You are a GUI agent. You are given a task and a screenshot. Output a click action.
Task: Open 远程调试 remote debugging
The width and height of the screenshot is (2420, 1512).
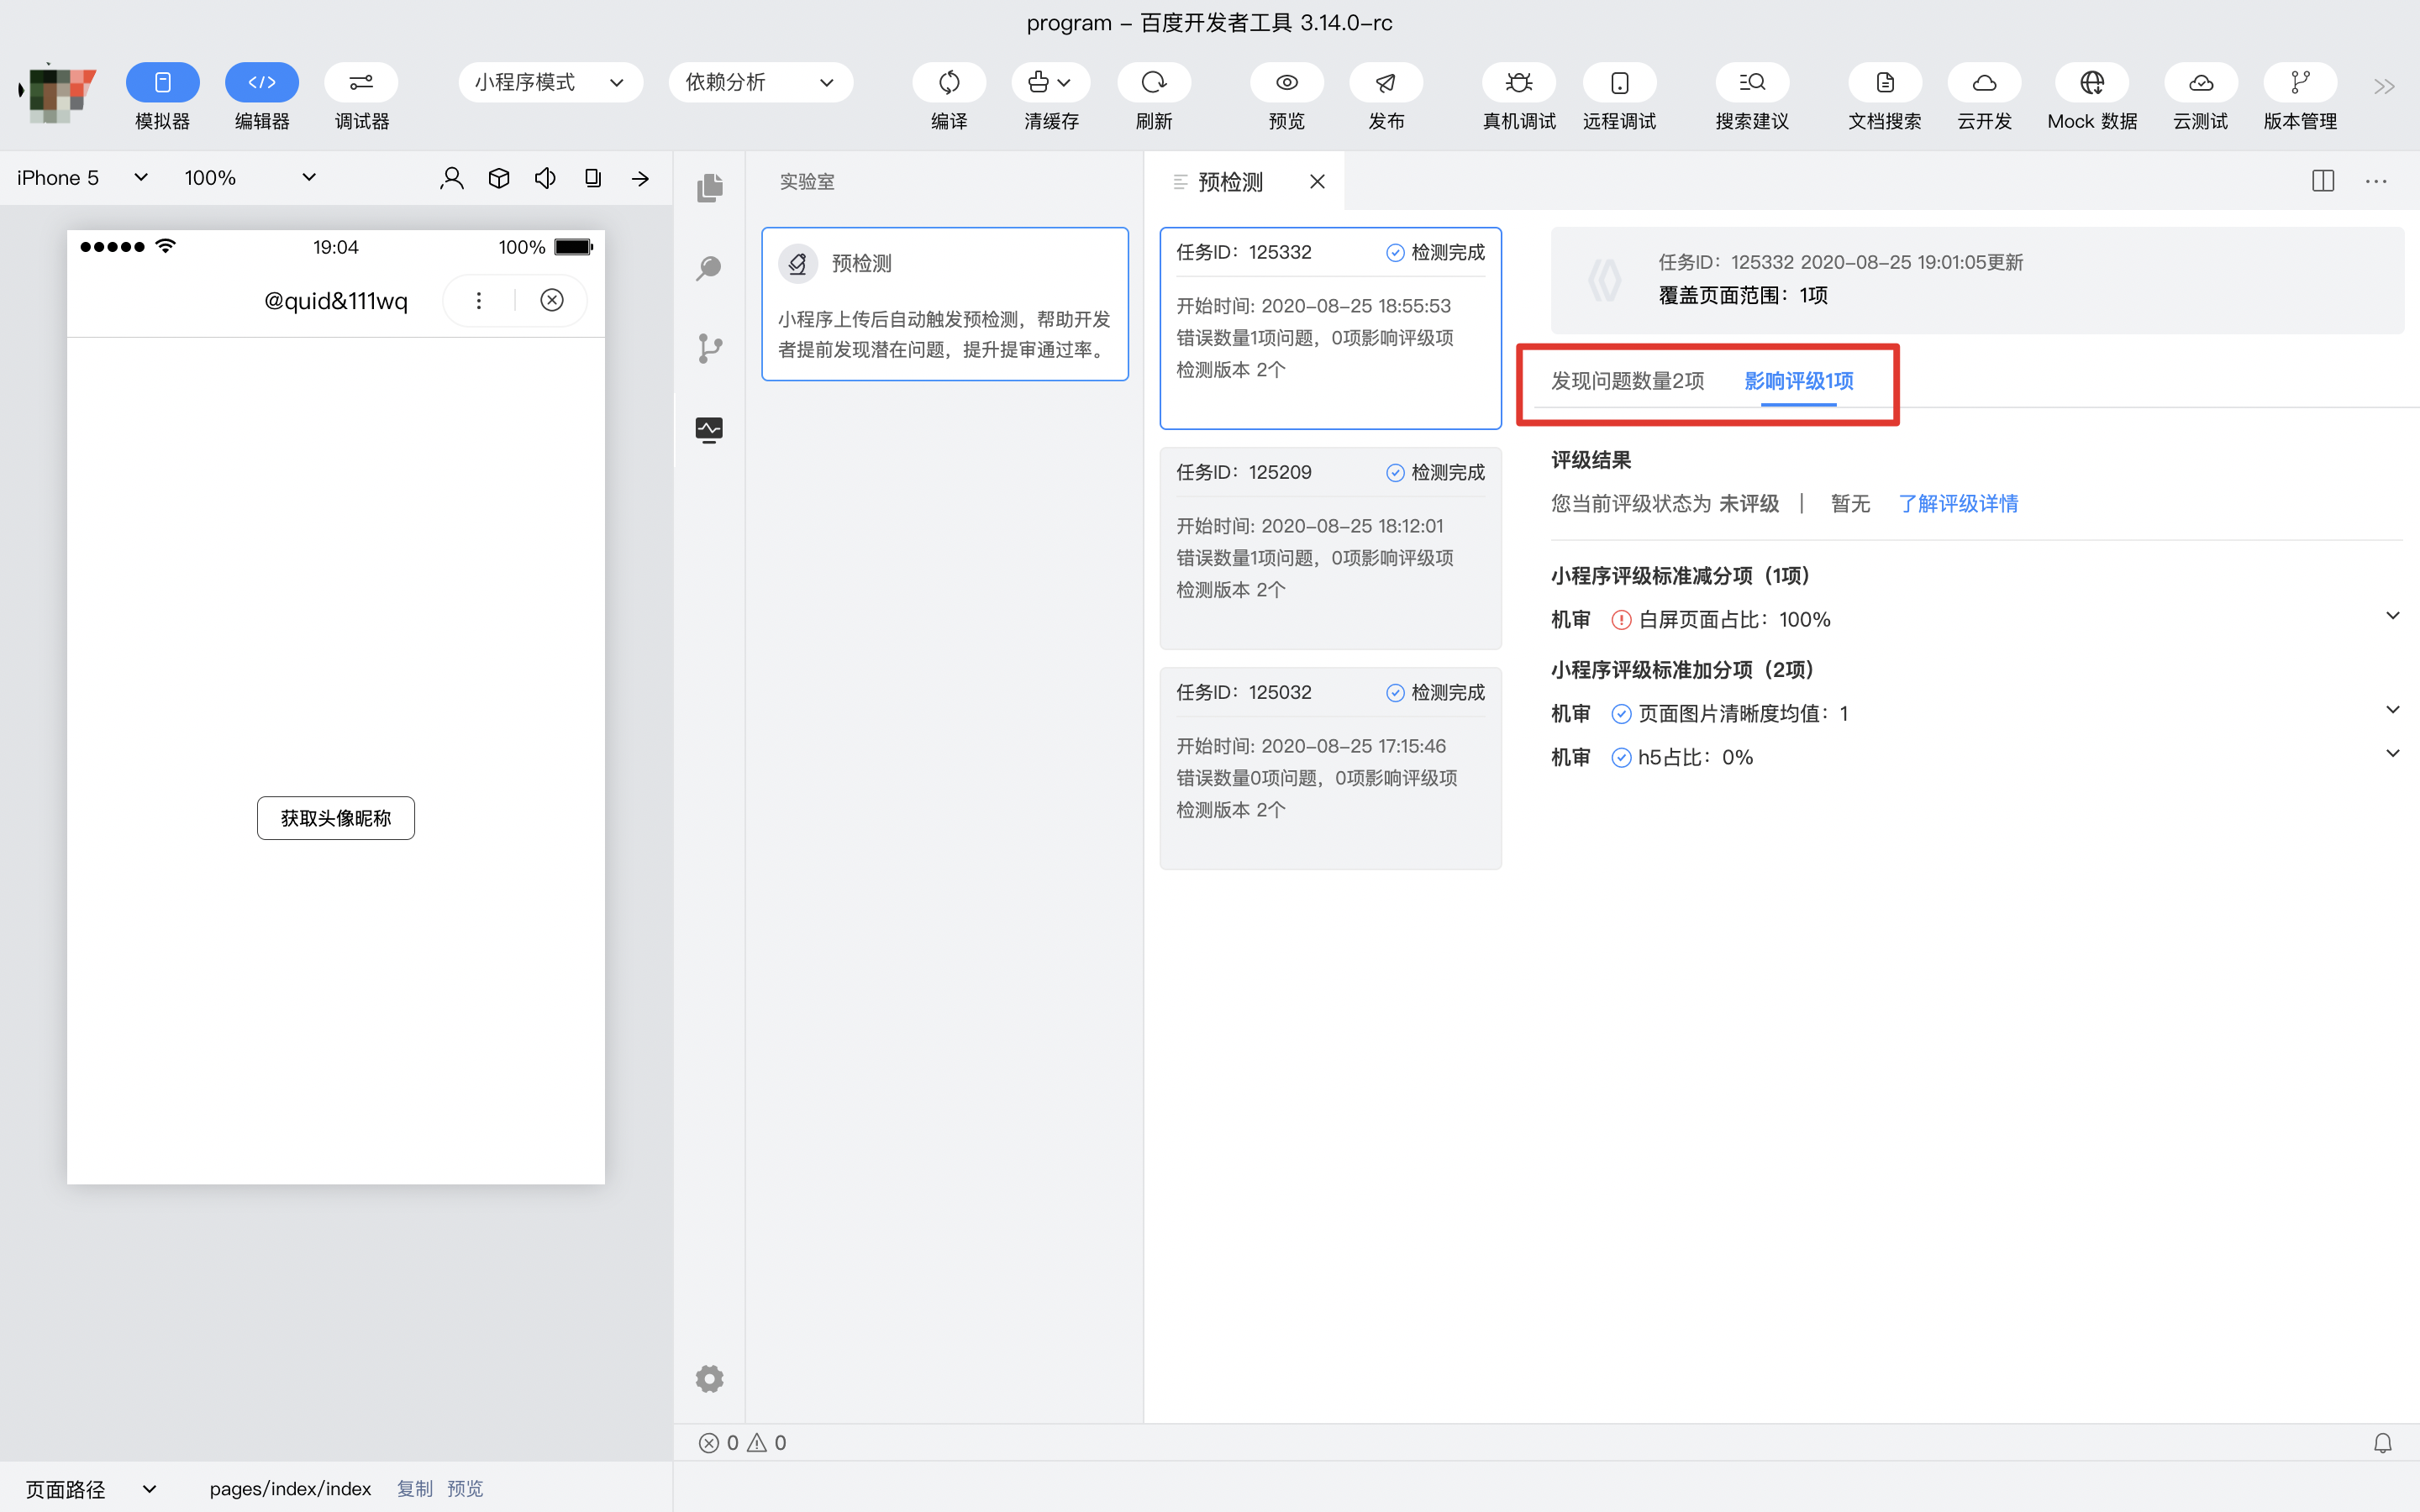(x=1619, y=82)
